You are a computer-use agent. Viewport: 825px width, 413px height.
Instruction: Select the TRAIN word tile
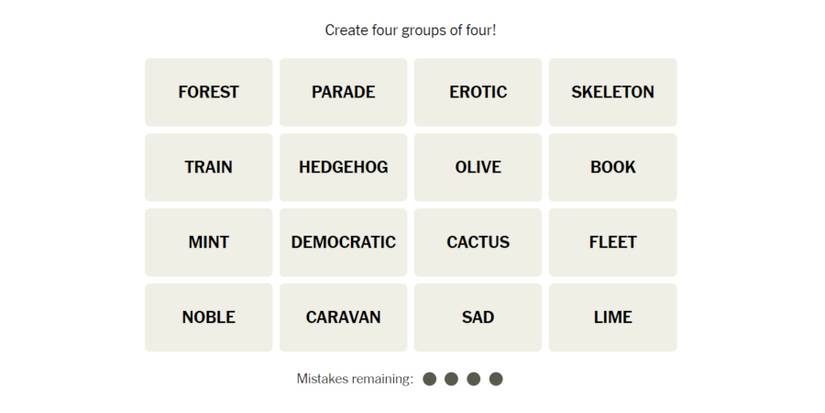pos(208,167)
